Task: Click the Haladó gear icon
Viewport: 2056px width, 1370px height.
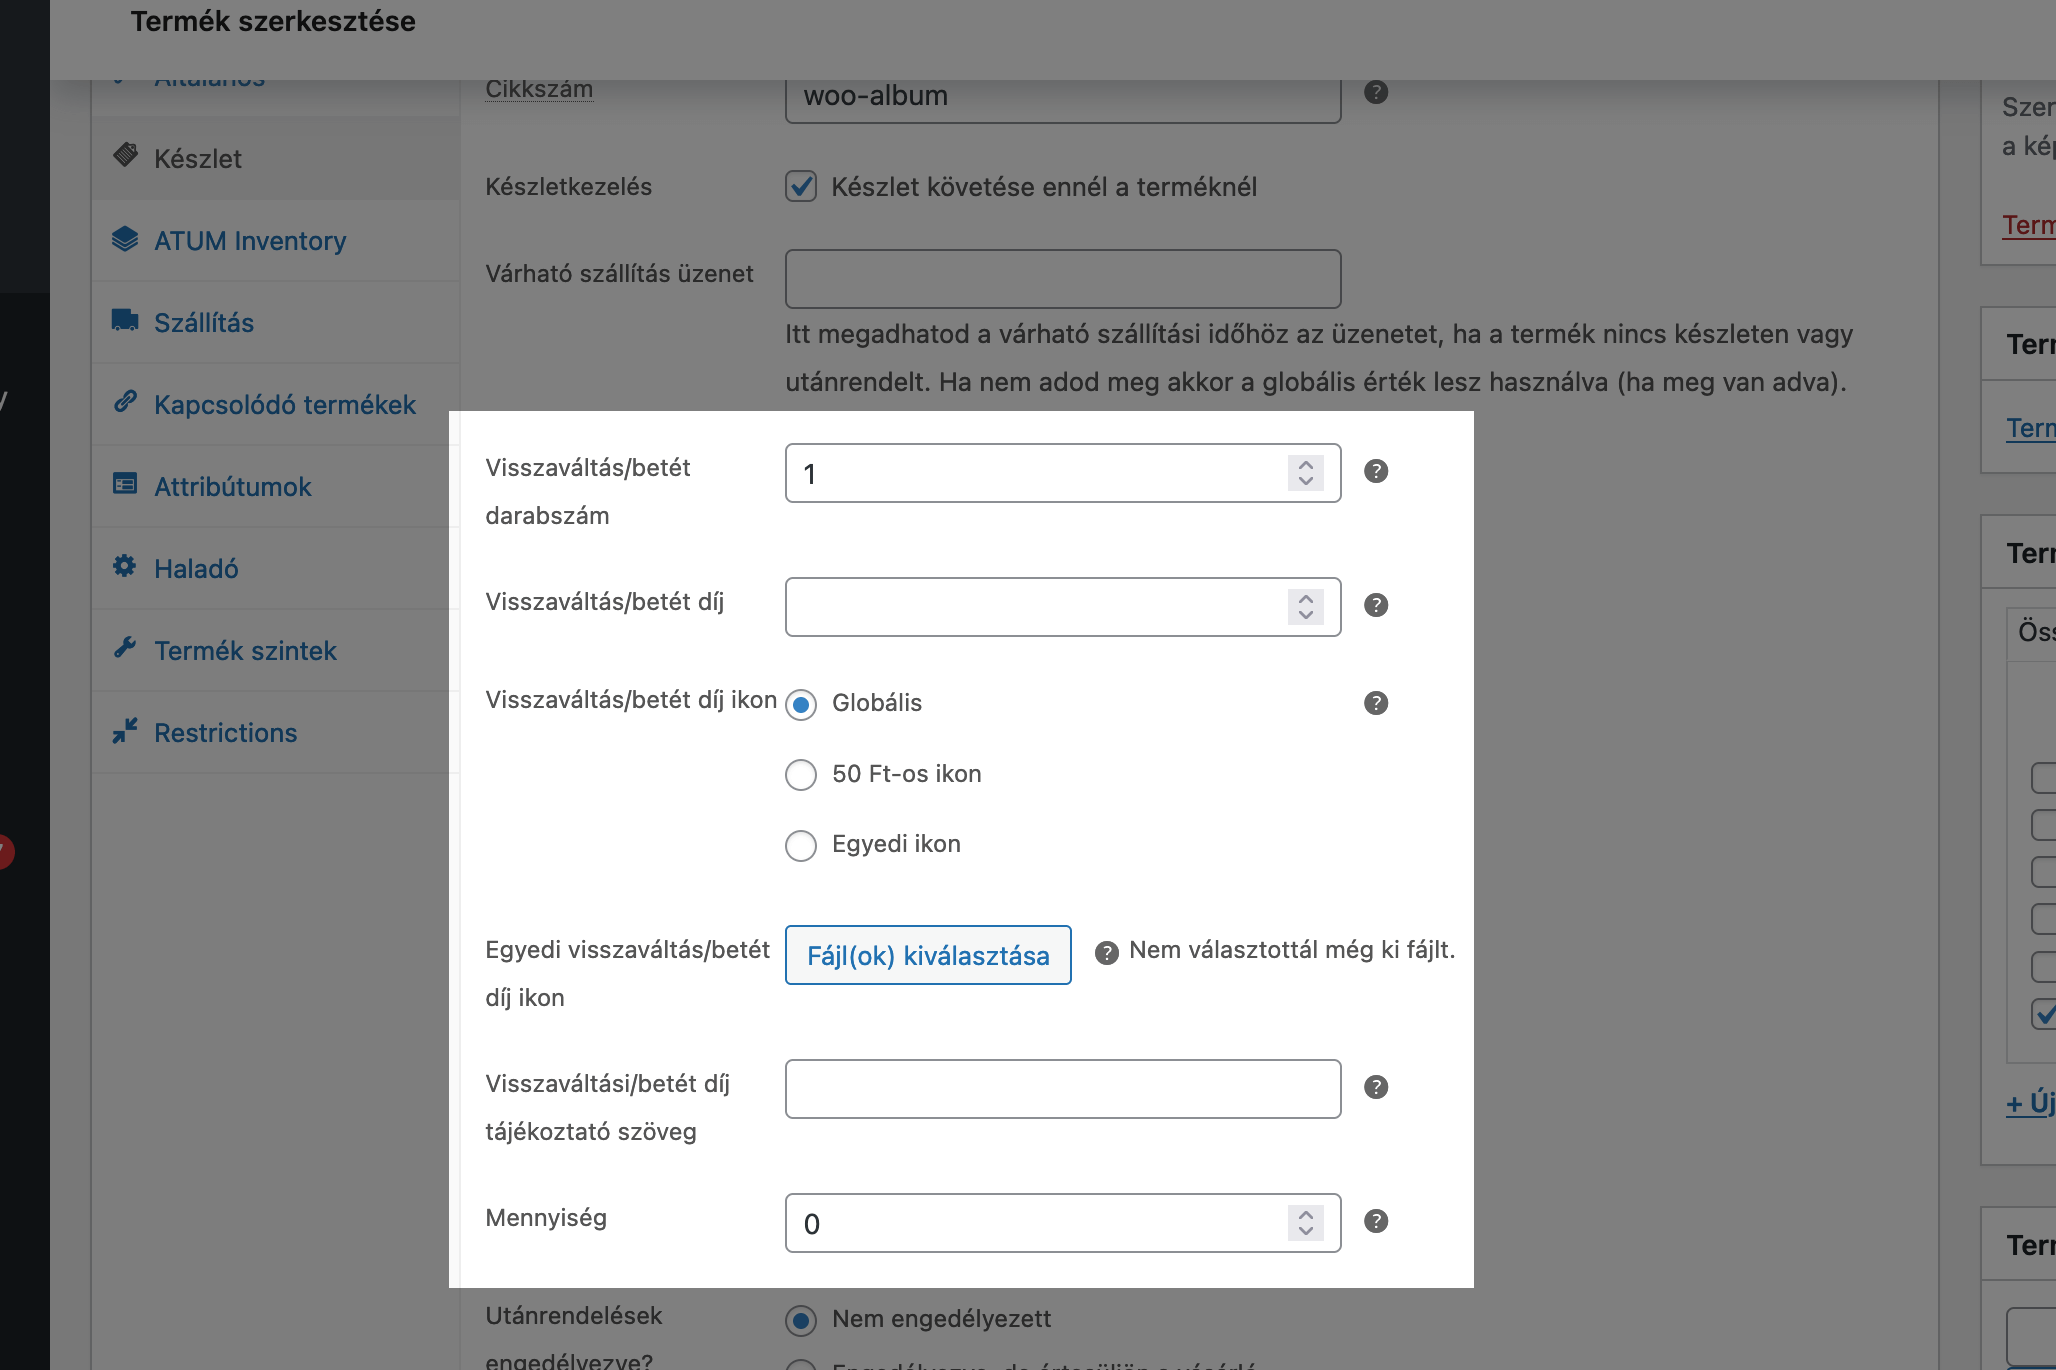Action: [x=125, y=566]
